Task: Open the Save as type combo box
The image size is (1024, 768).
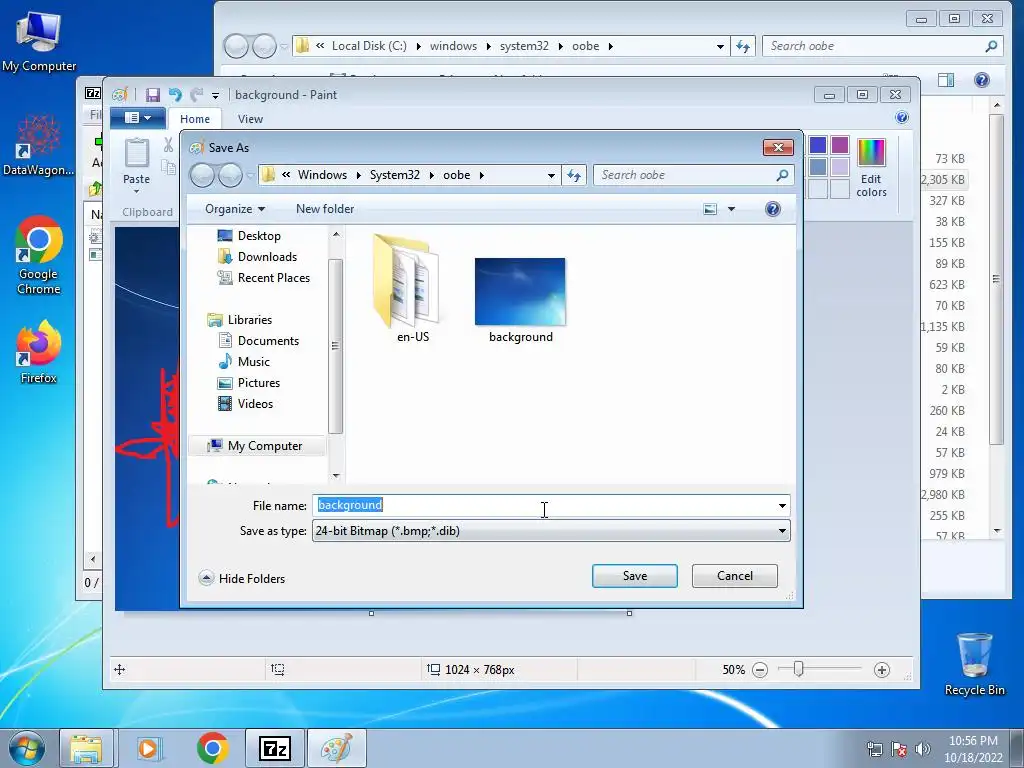Action: point(551,531)
